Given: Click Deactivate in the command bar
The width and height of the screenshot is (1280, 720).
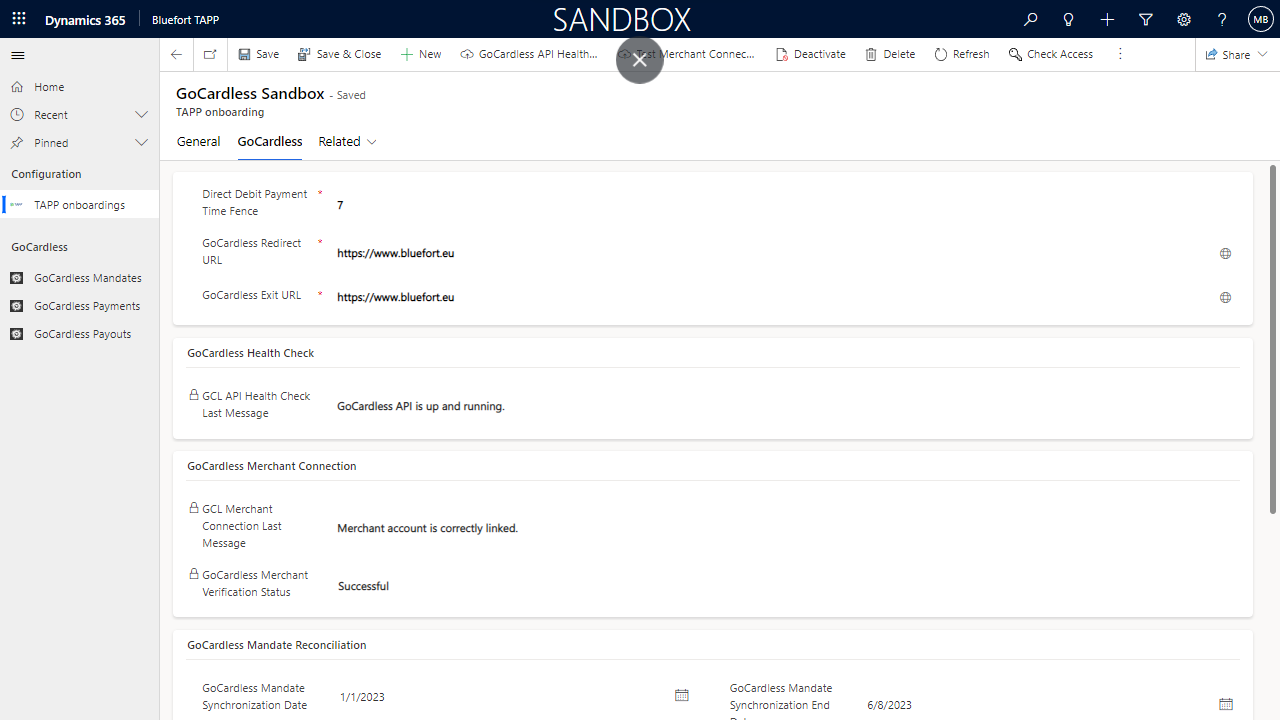Looking at the screenshot, I should (x=811, y=55).
